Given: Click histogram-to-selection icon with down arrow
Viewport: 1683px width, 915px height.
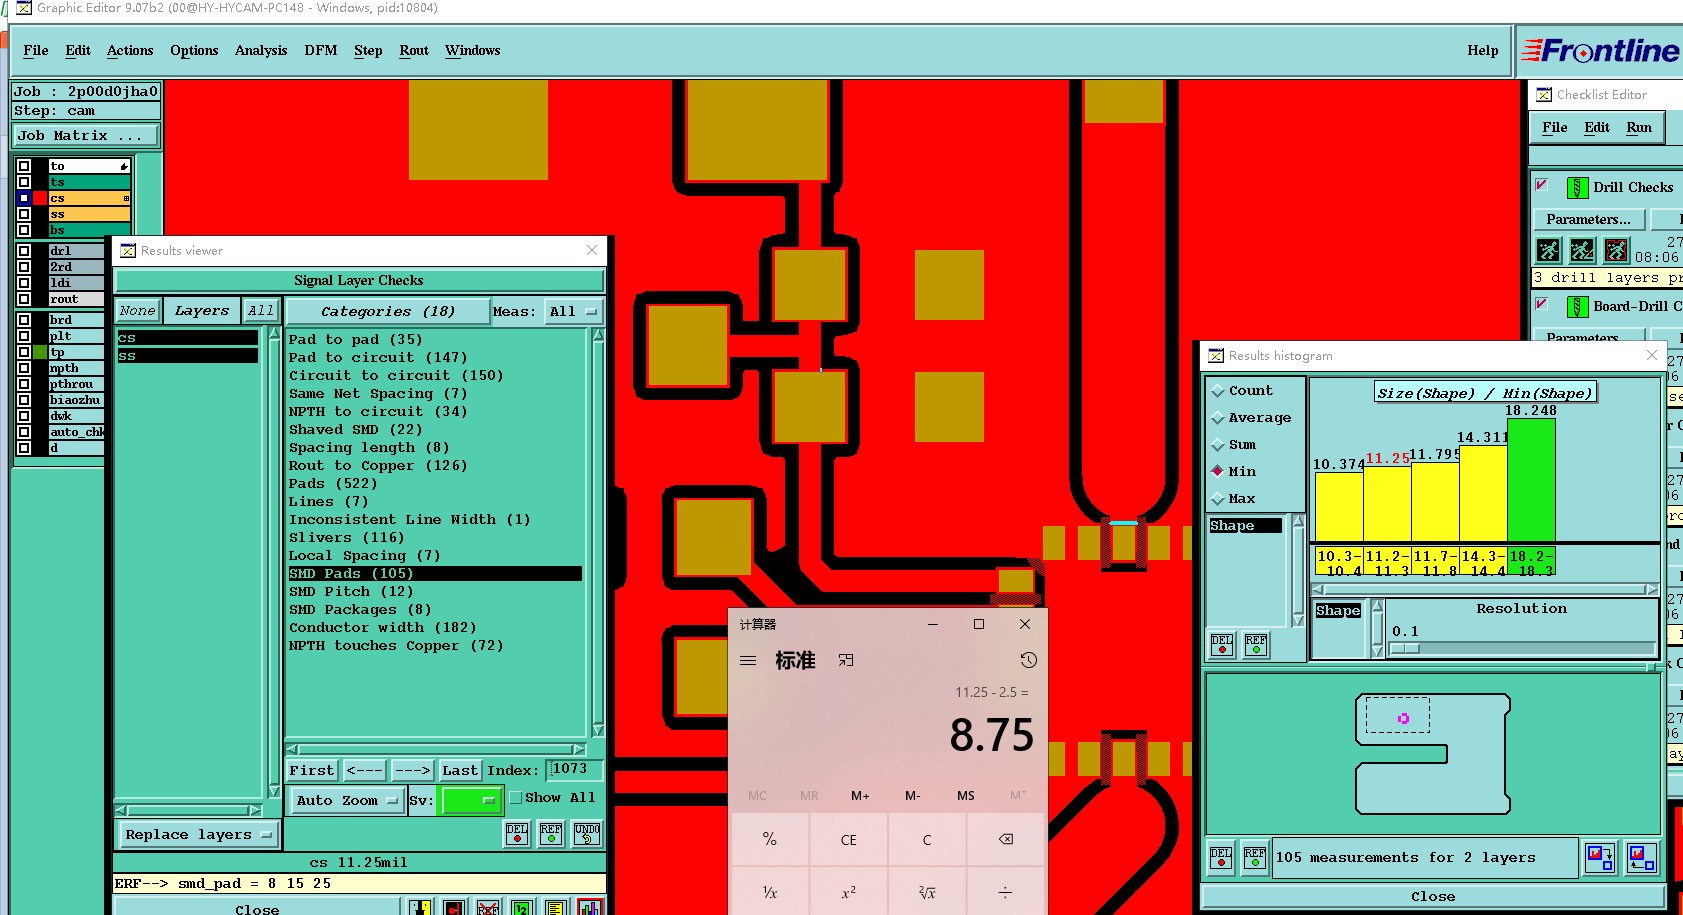Looking at the screenshot, I should [x=1600, y=857].
